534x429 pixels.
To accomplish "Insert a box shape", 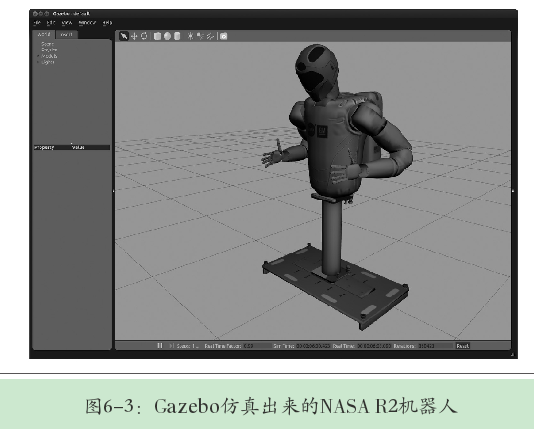I will tap(157, 36).
